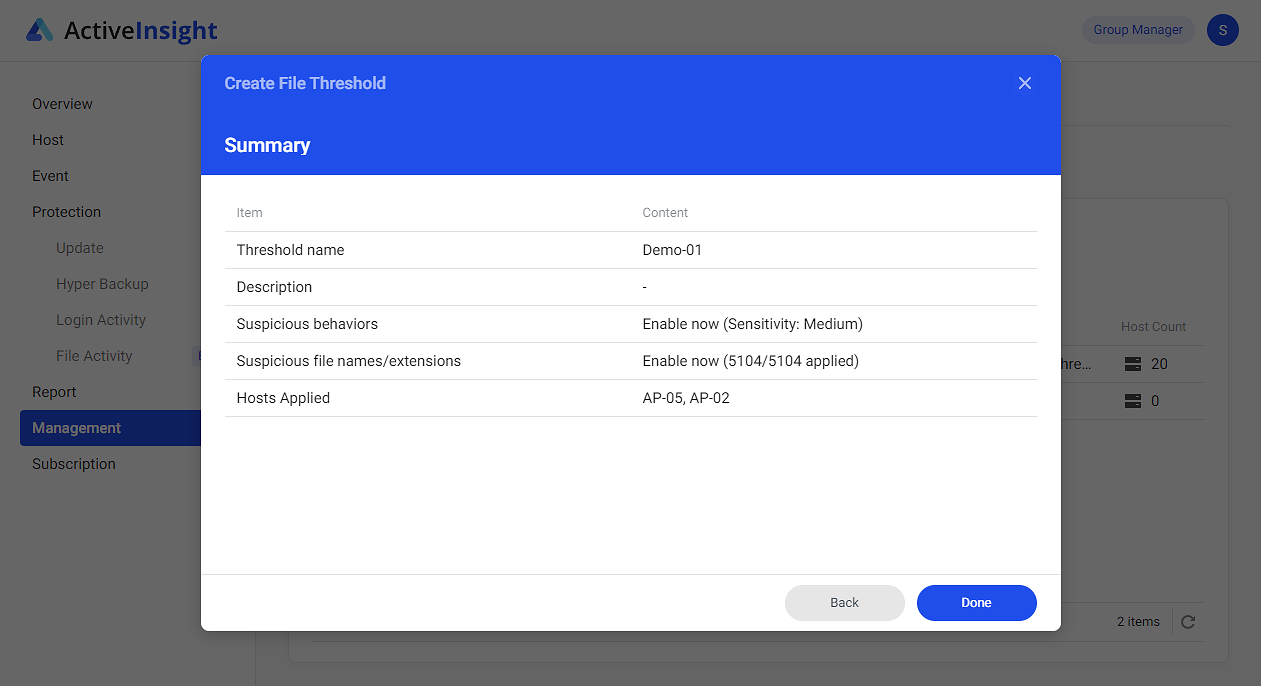Open File Activity under Protection
The height and width of the screenshot is (686, 1261).
[94, 355]
